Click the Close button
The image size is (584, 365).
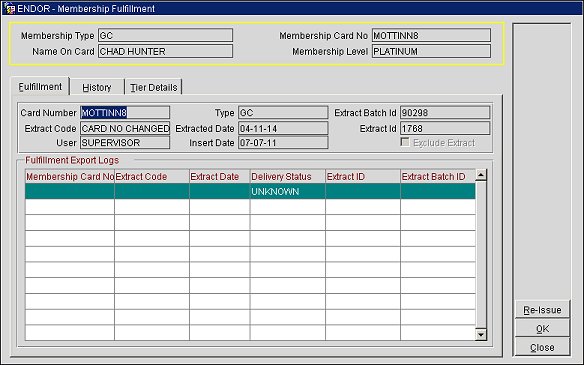click(542, 347)
